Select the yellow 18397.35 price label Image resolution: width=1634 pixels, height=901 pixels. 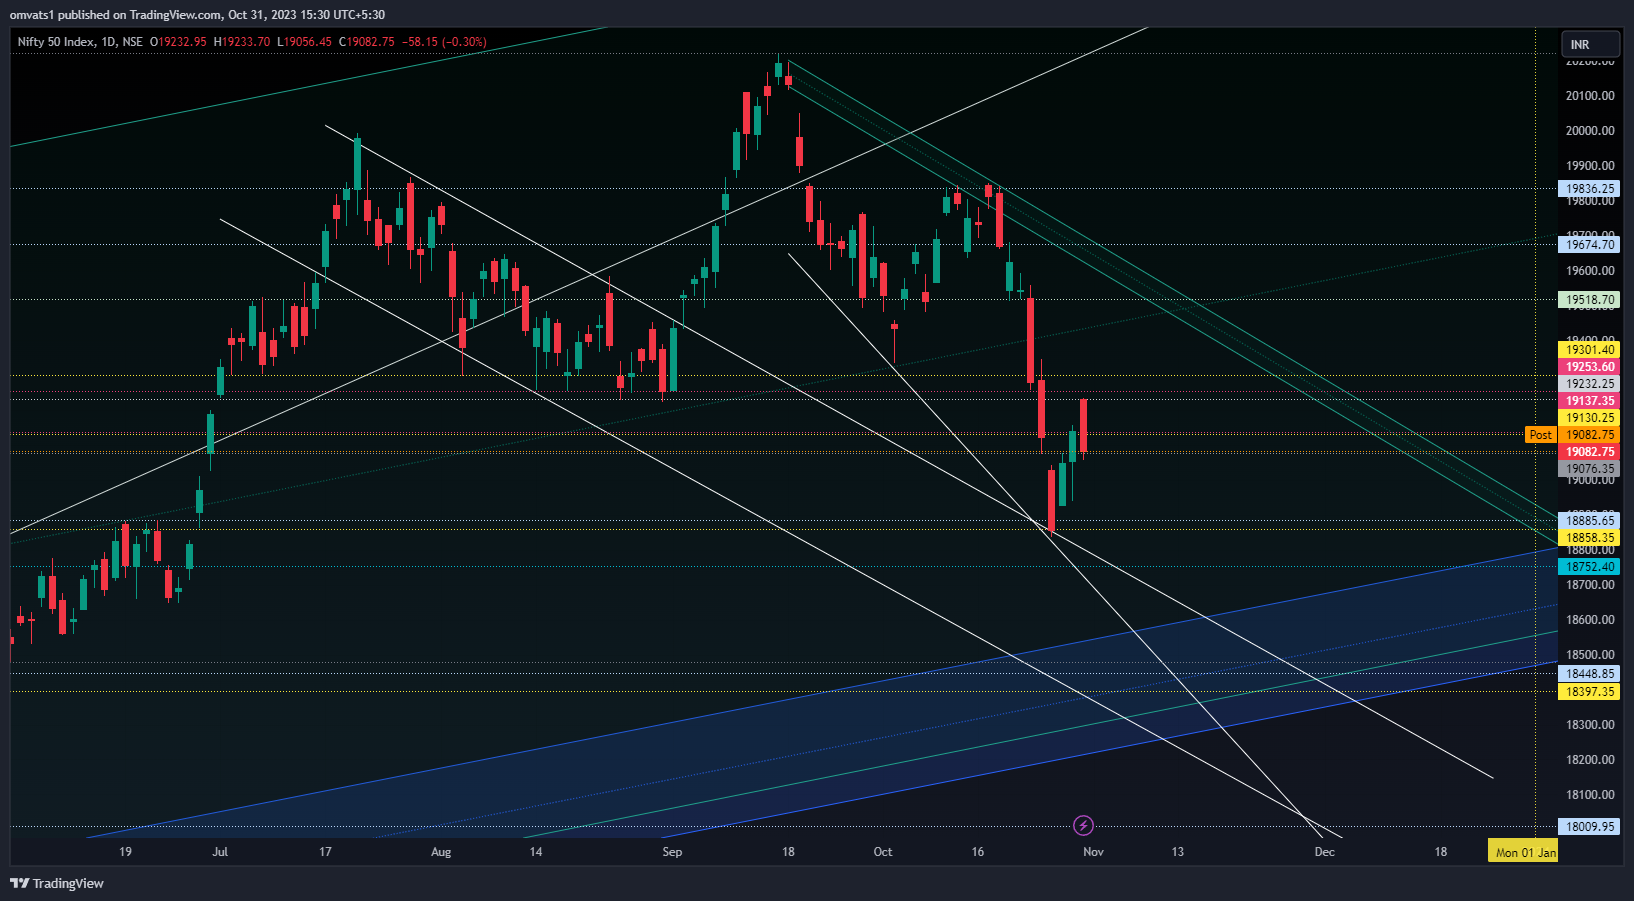1589,691
